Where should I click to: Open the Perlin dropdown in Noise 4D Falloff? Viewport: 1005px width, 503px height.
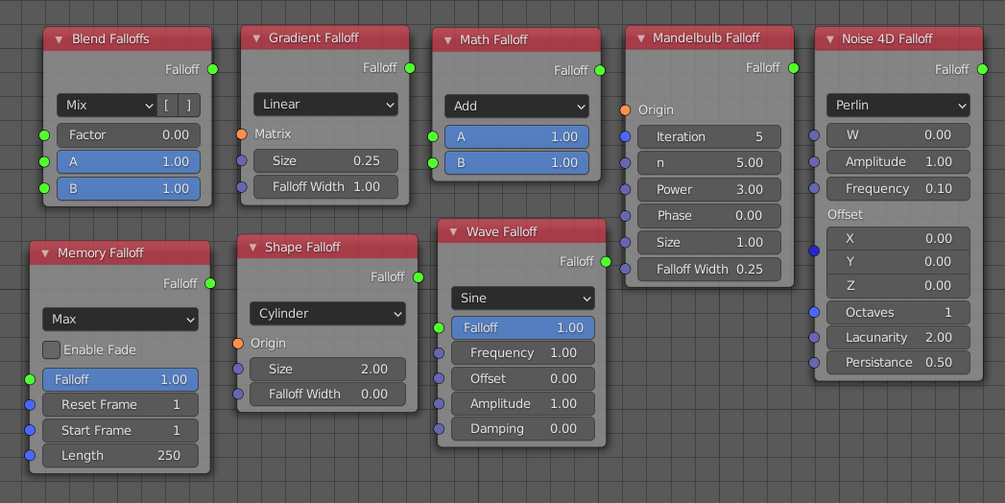pyautogui.click(x=898, y=105)
